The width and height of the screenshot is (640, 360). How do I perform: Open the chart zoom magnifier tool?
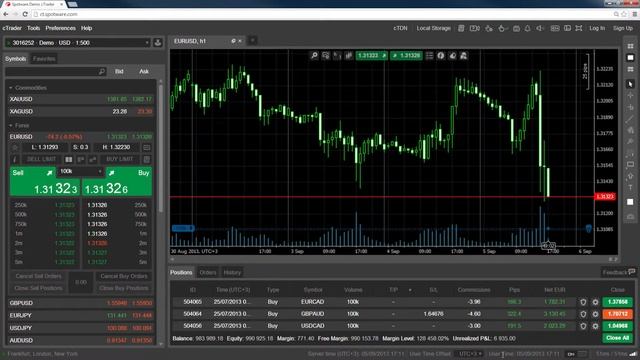pyautogui.click(x=314, y=56)
